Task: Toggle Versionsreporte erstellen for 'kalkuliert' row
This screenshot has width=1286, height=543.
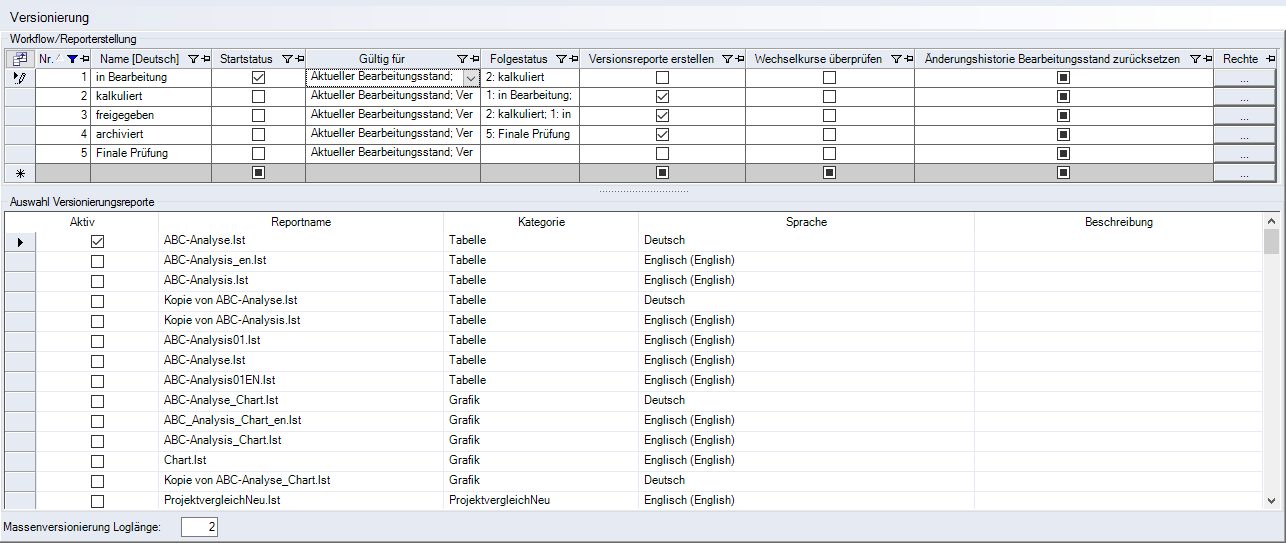Action: pos(662,97)
